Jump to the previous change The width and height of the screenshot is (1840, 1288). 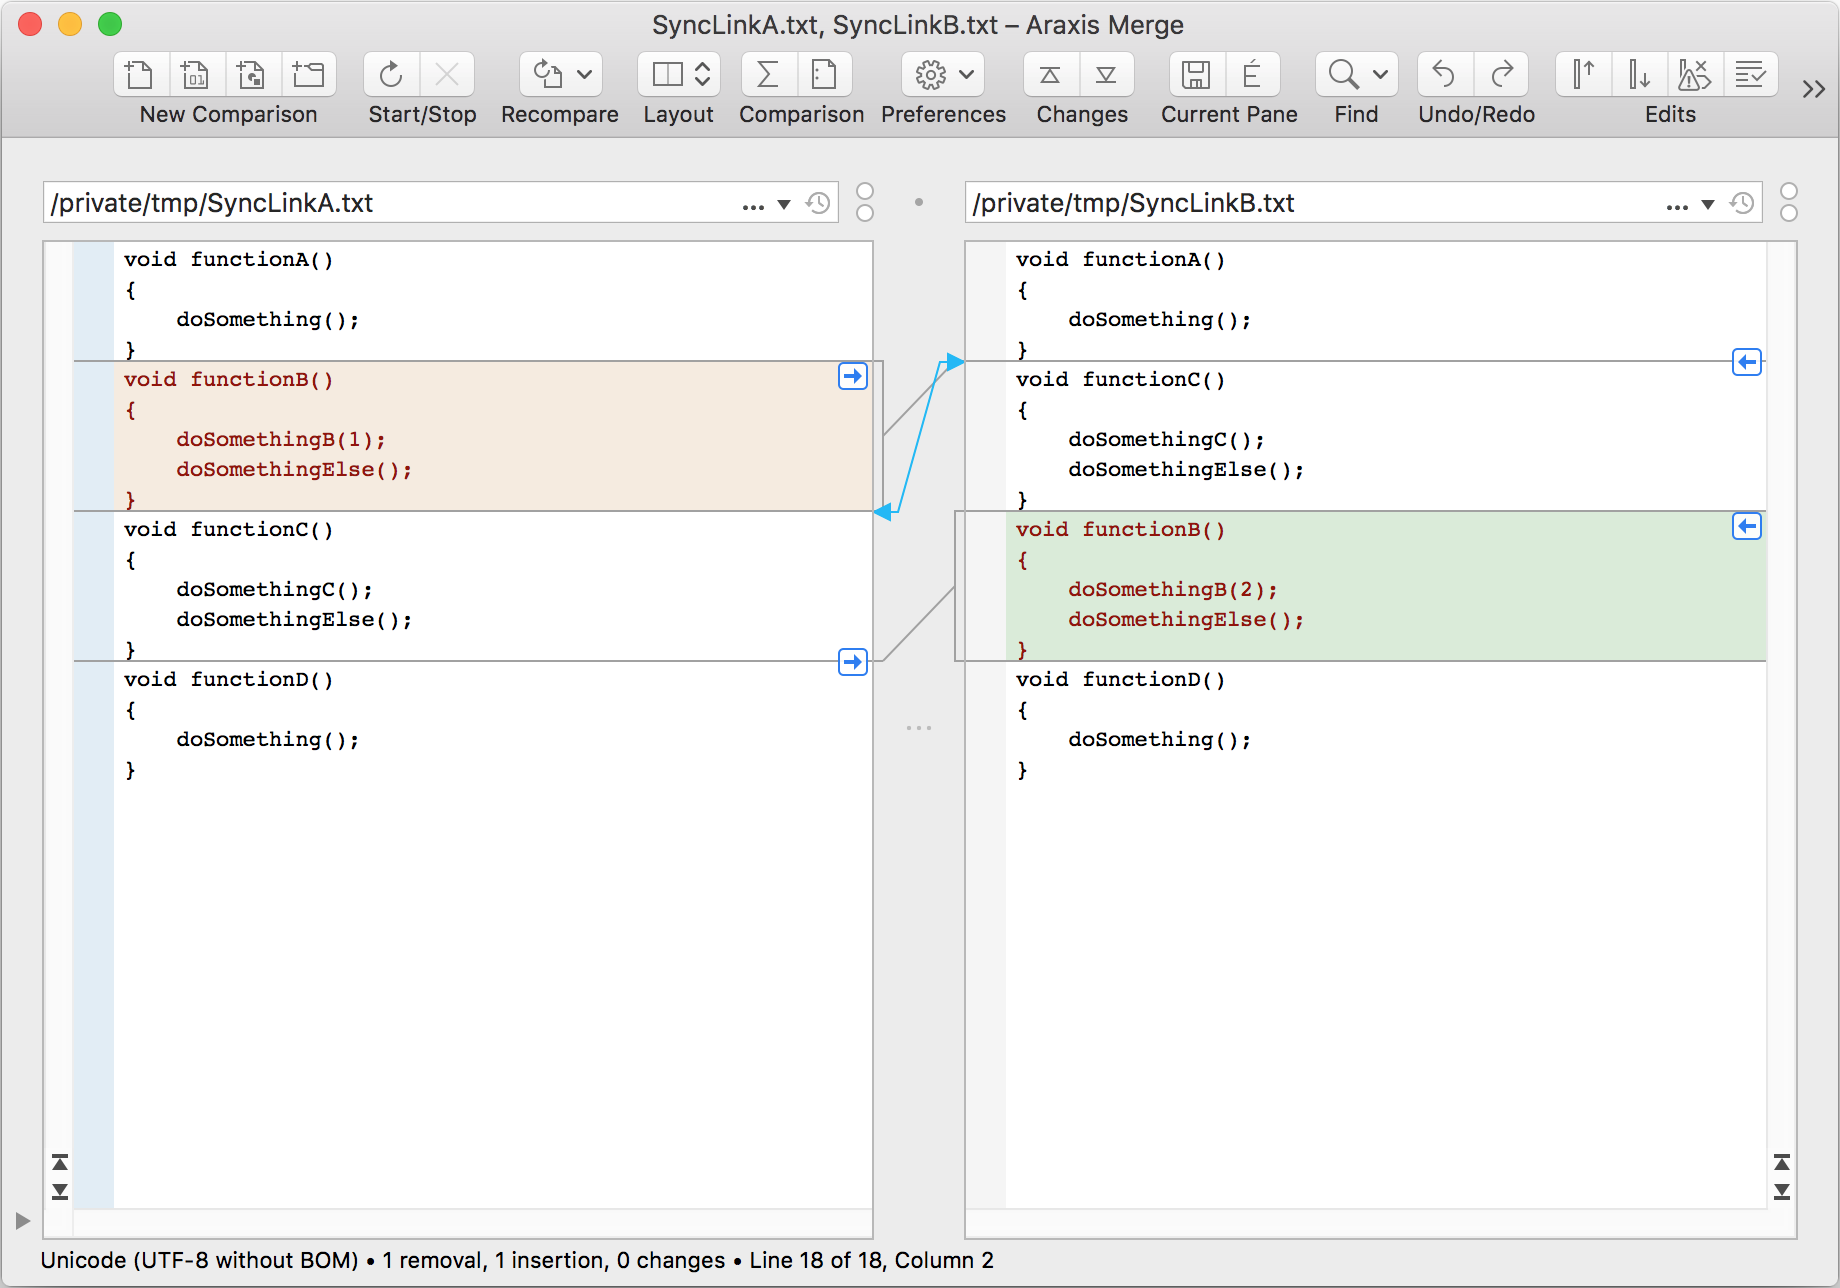point(1048,74)
